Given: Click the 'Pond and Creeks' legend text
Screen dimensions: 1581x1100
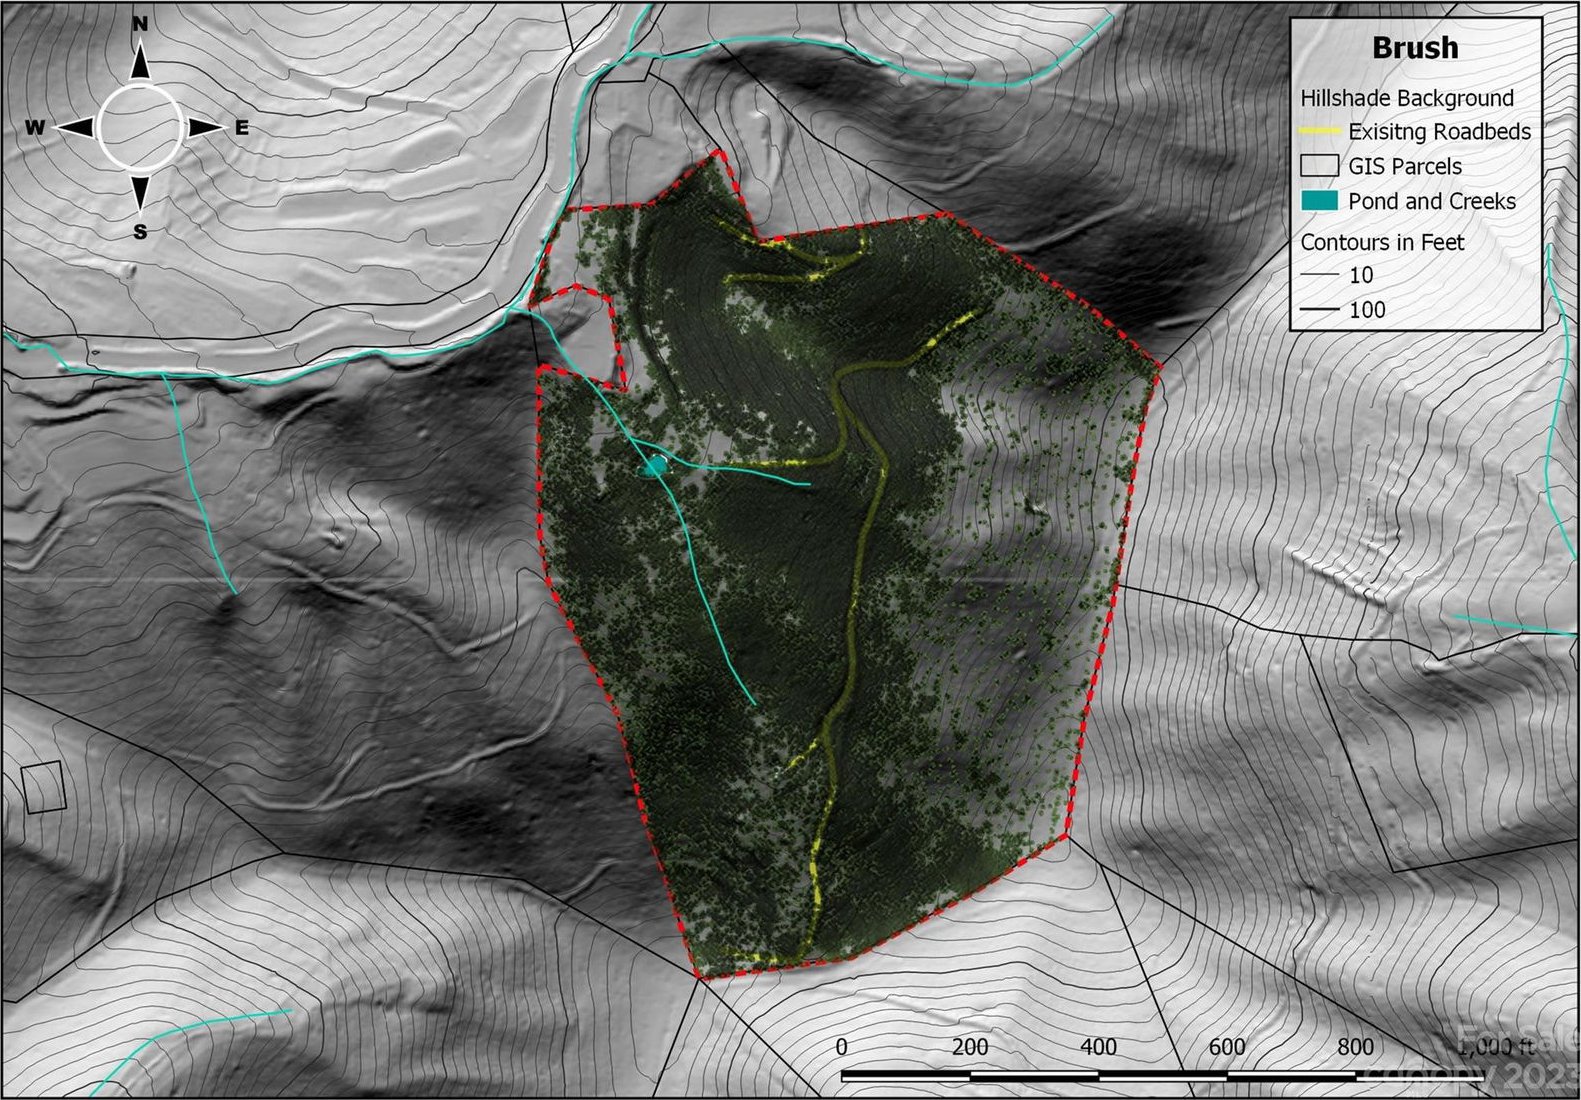Looking at the screenshot, I should tap(1431, 201).
